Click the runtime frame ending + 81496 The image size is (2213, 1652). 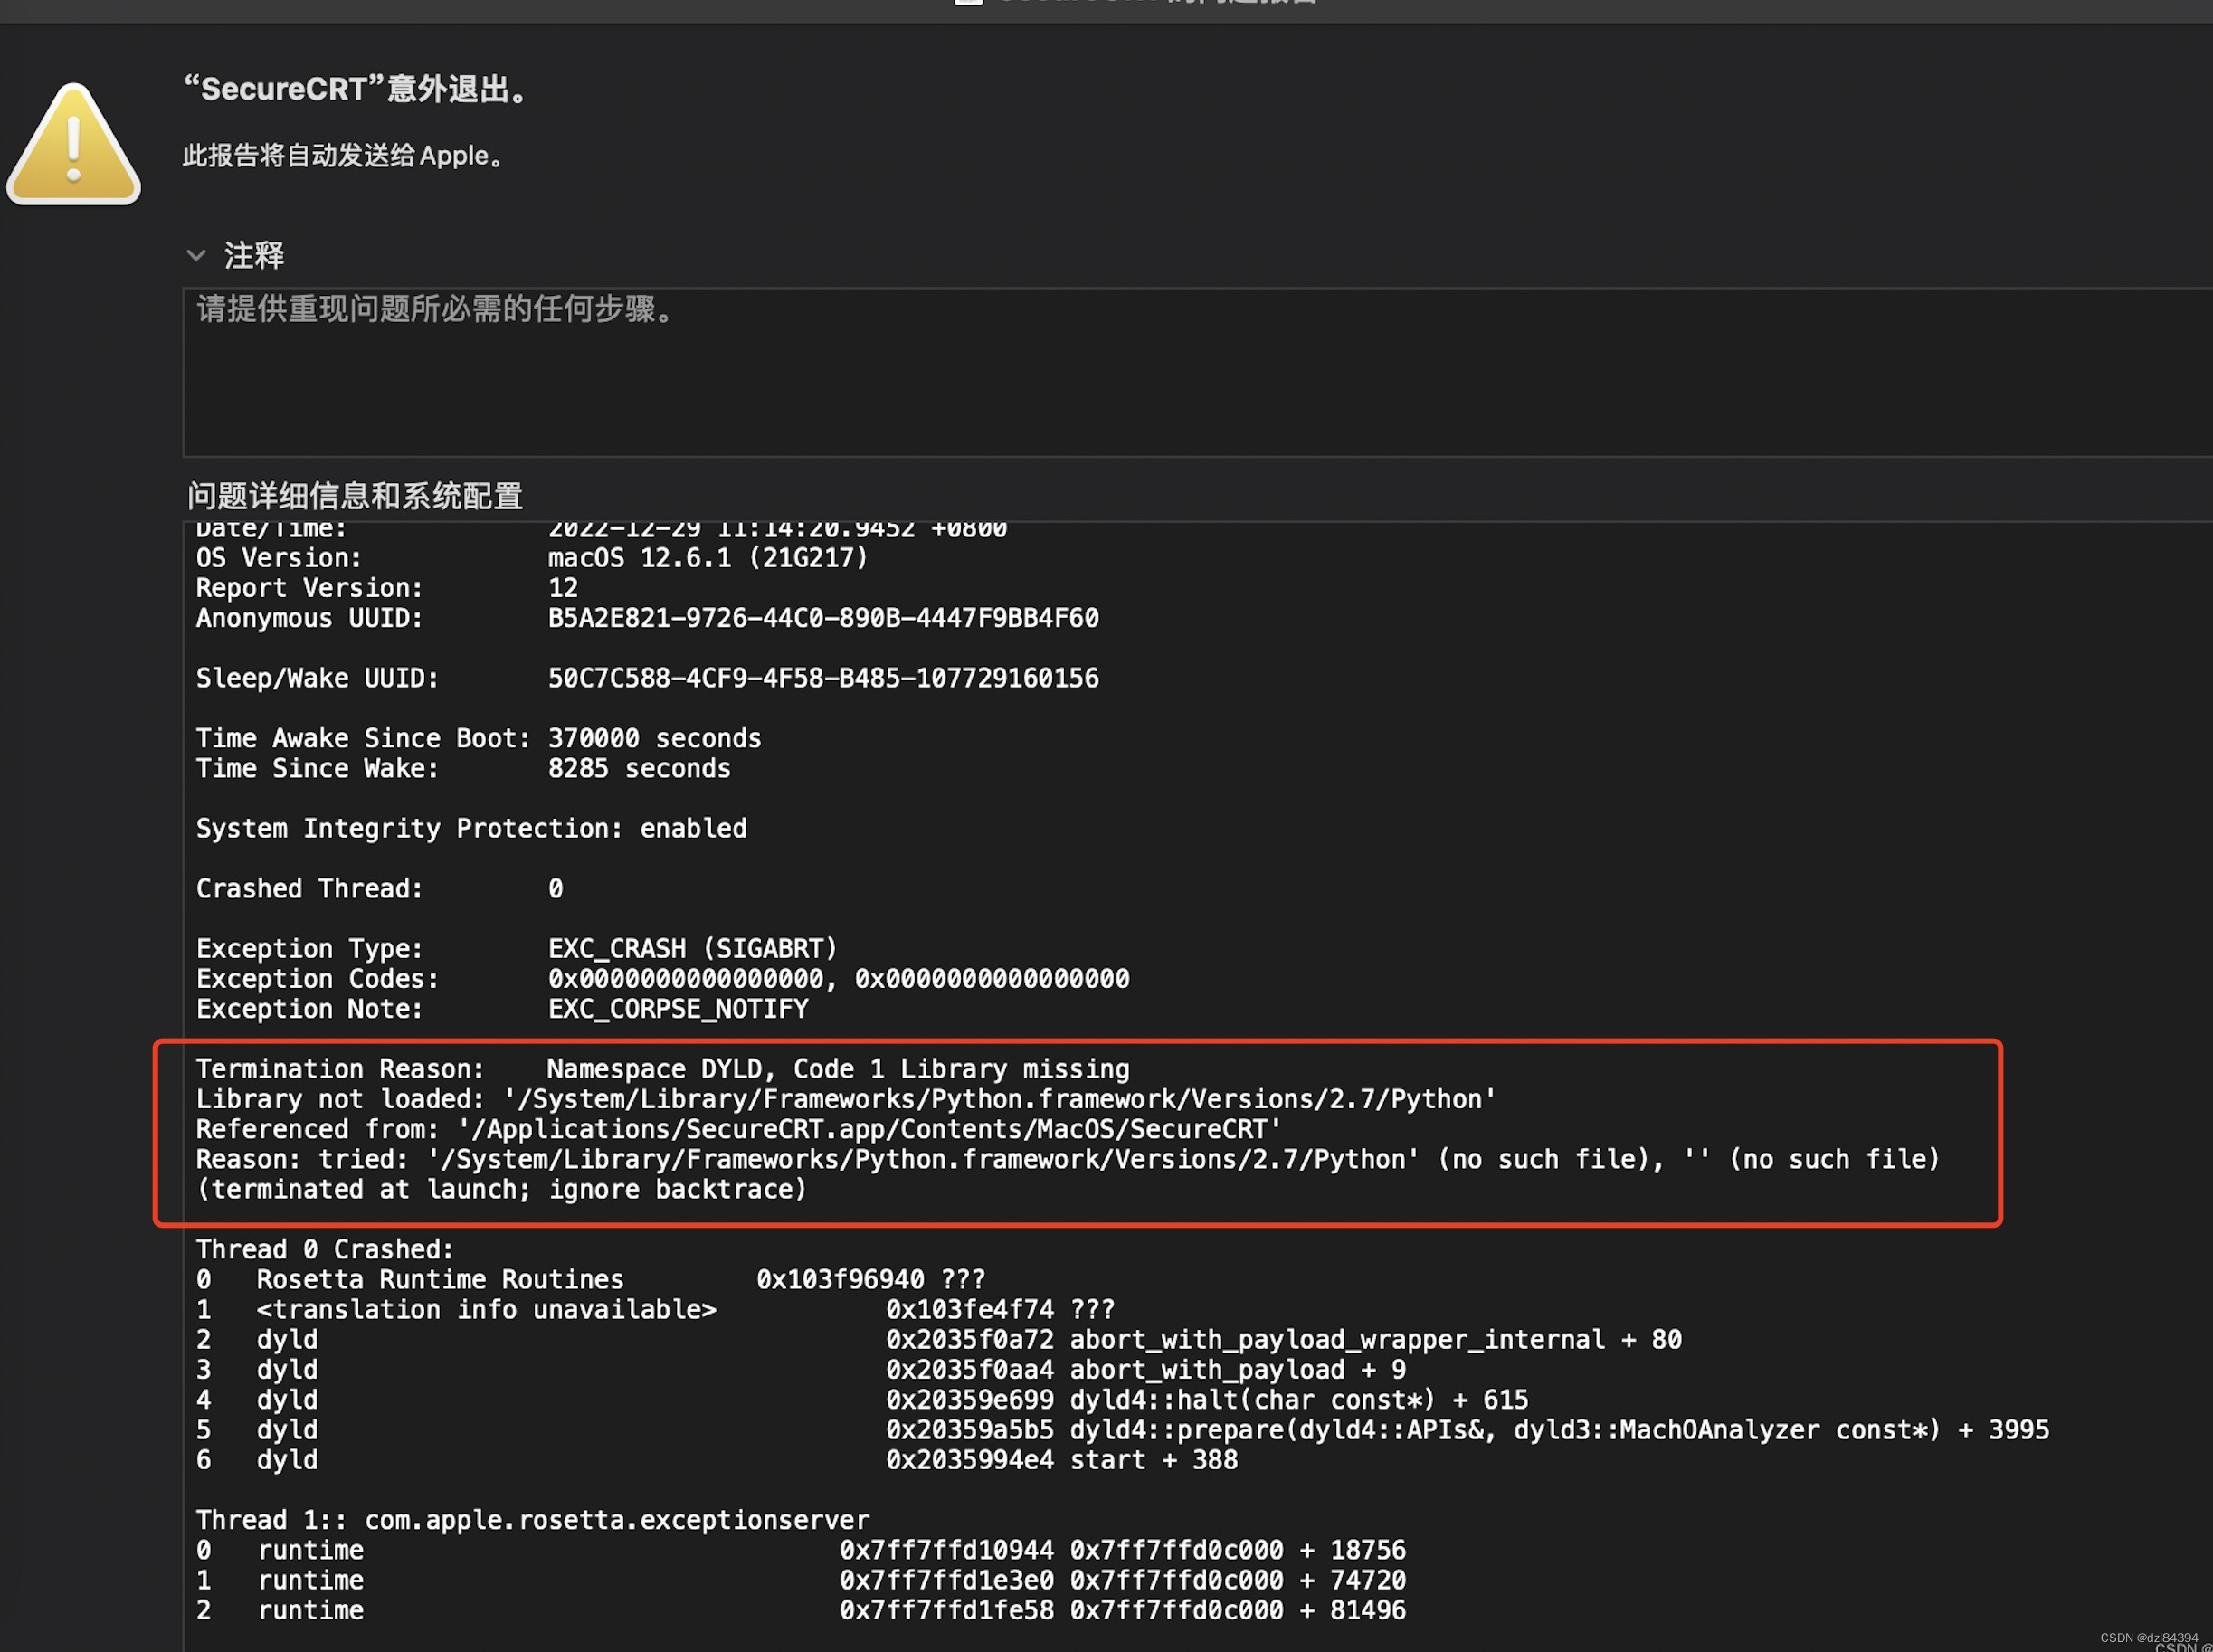point(801,1610)
